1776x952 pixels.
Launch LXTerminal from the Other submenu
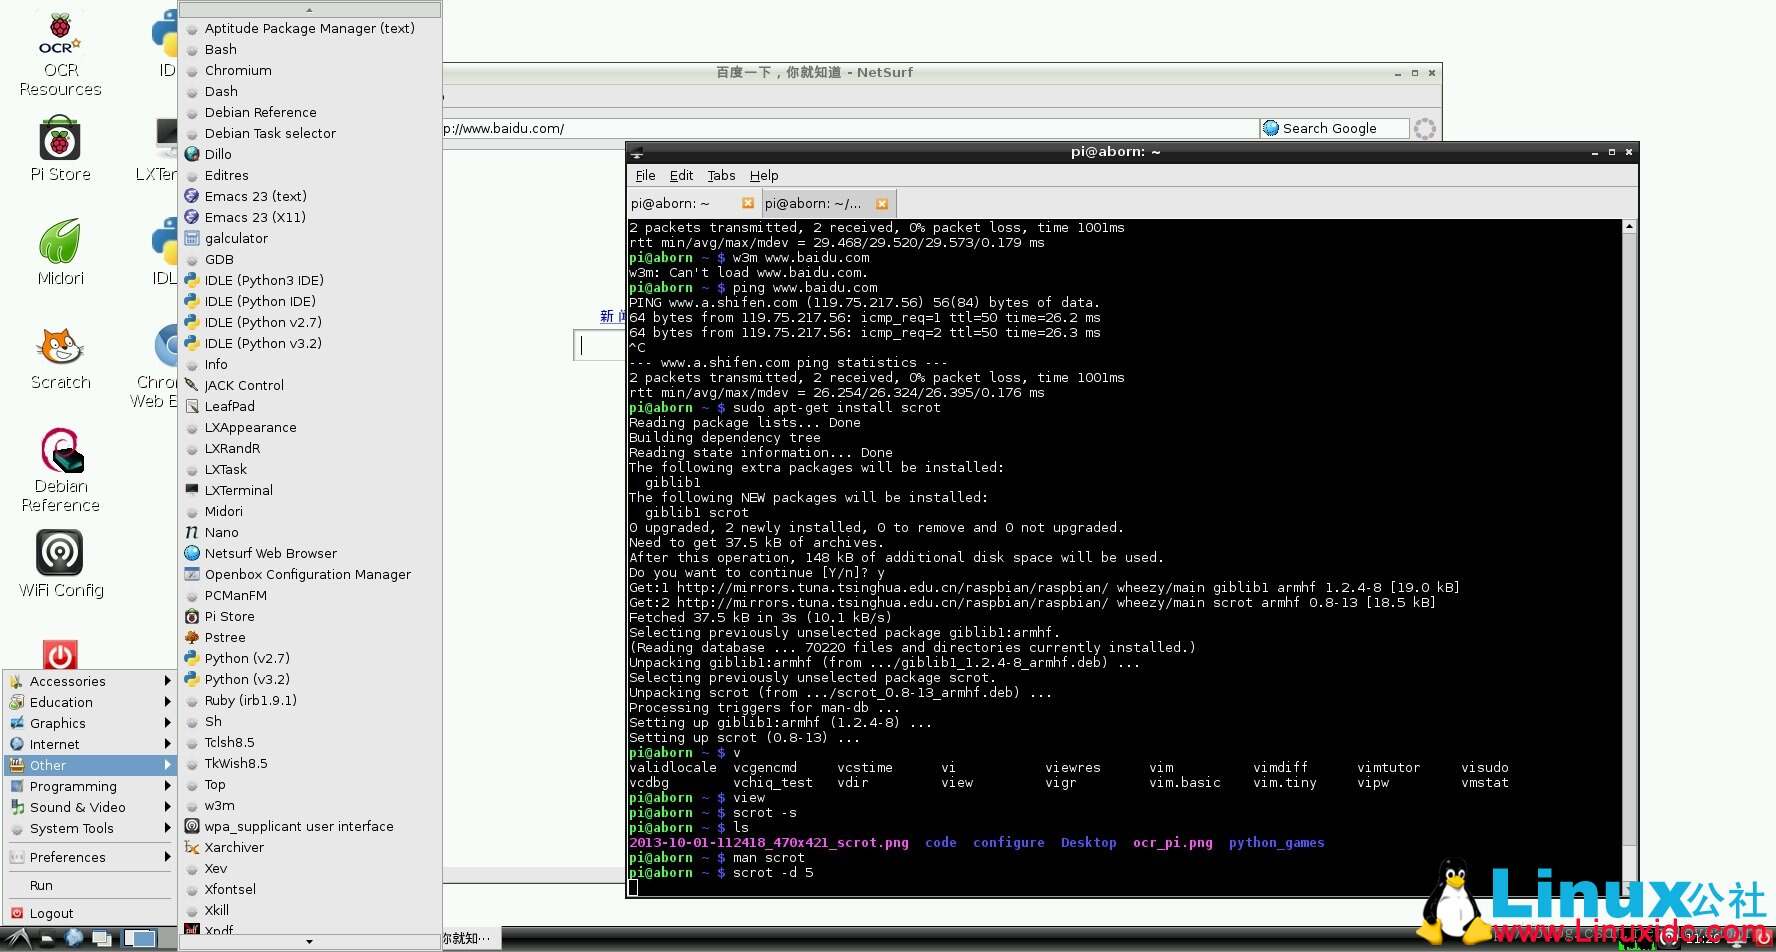tap(310, 490)
